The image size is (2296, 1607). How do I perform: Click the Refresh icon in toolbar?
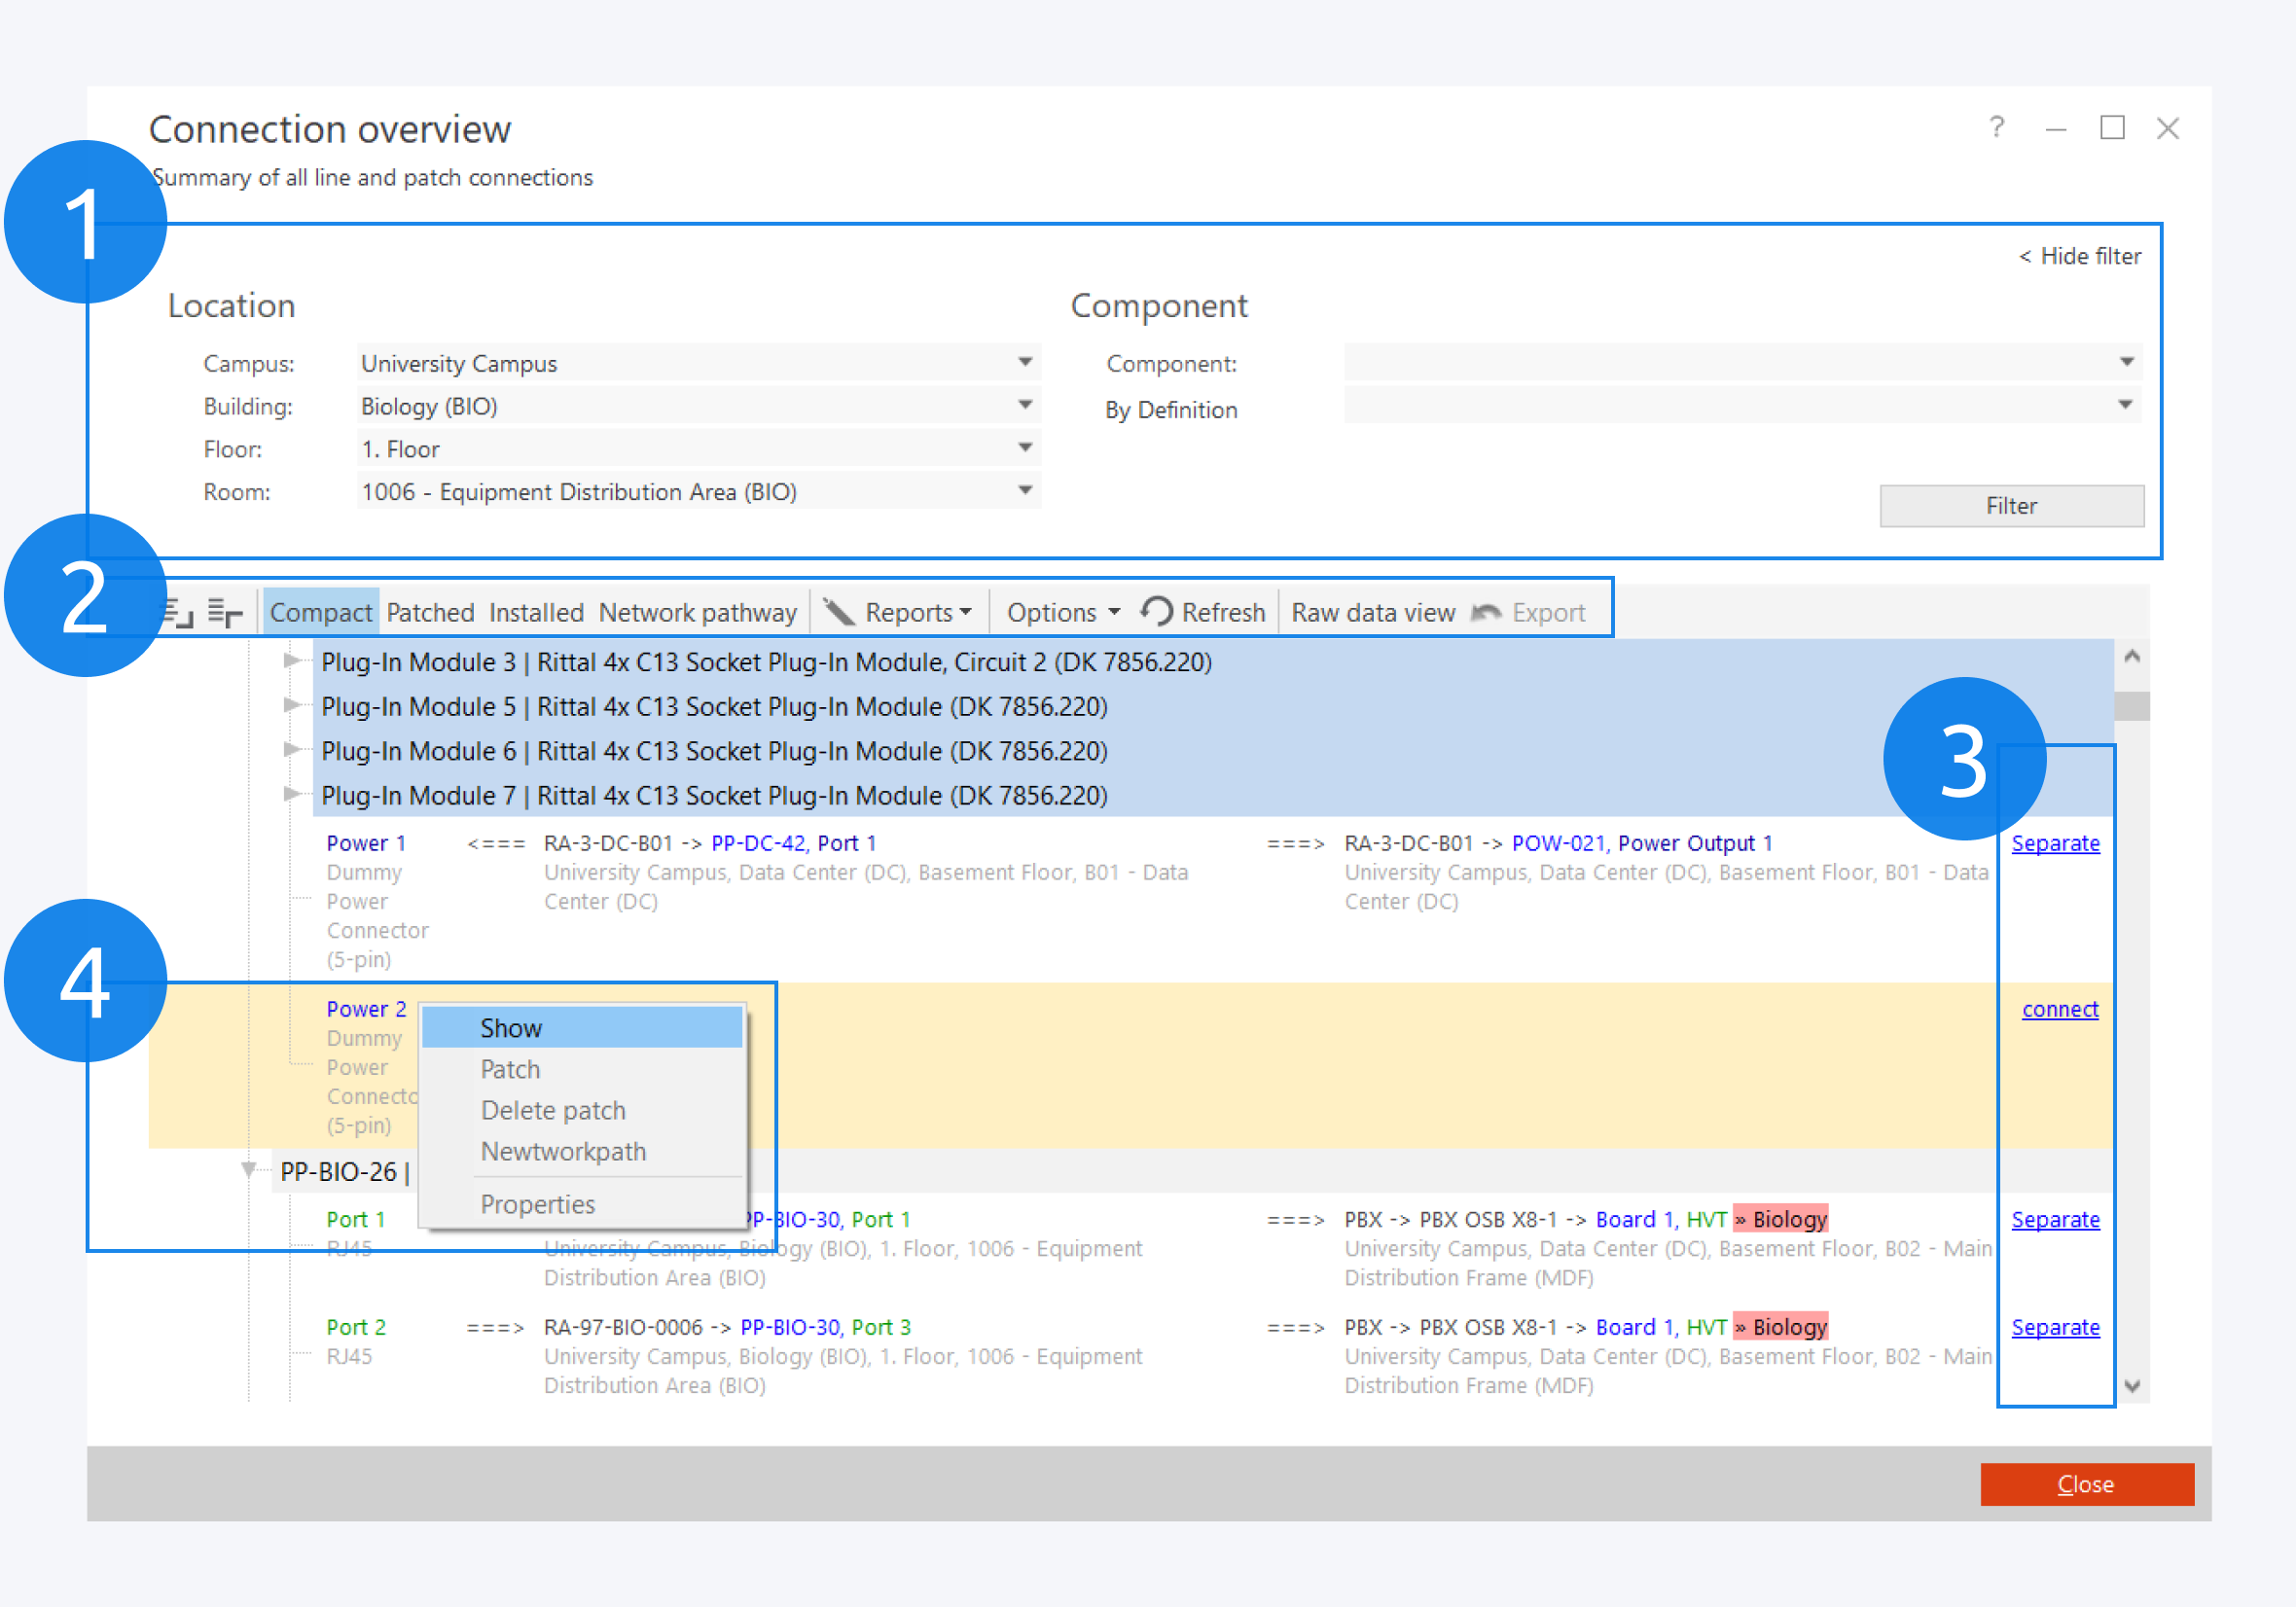coord(1157,611)
